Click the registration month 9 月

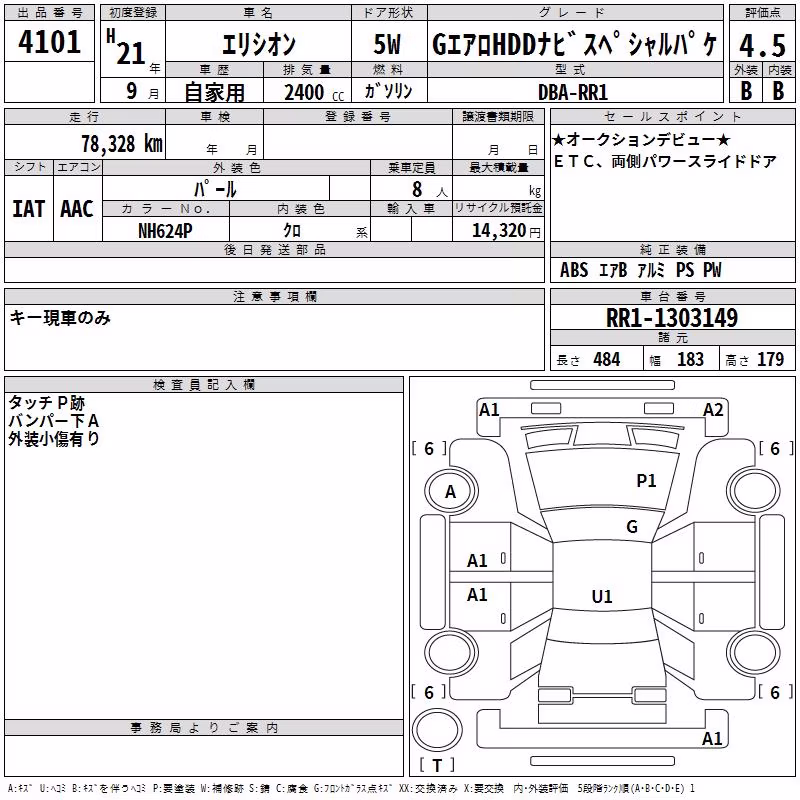coord(142,92)
